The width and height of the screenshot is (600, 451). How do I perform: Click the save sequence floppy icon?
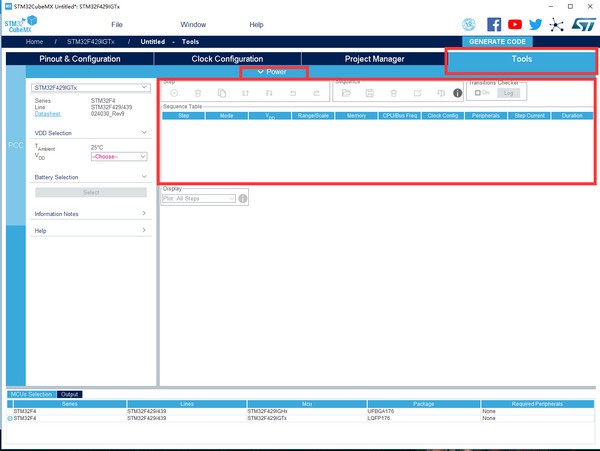(x=370, y=93)
